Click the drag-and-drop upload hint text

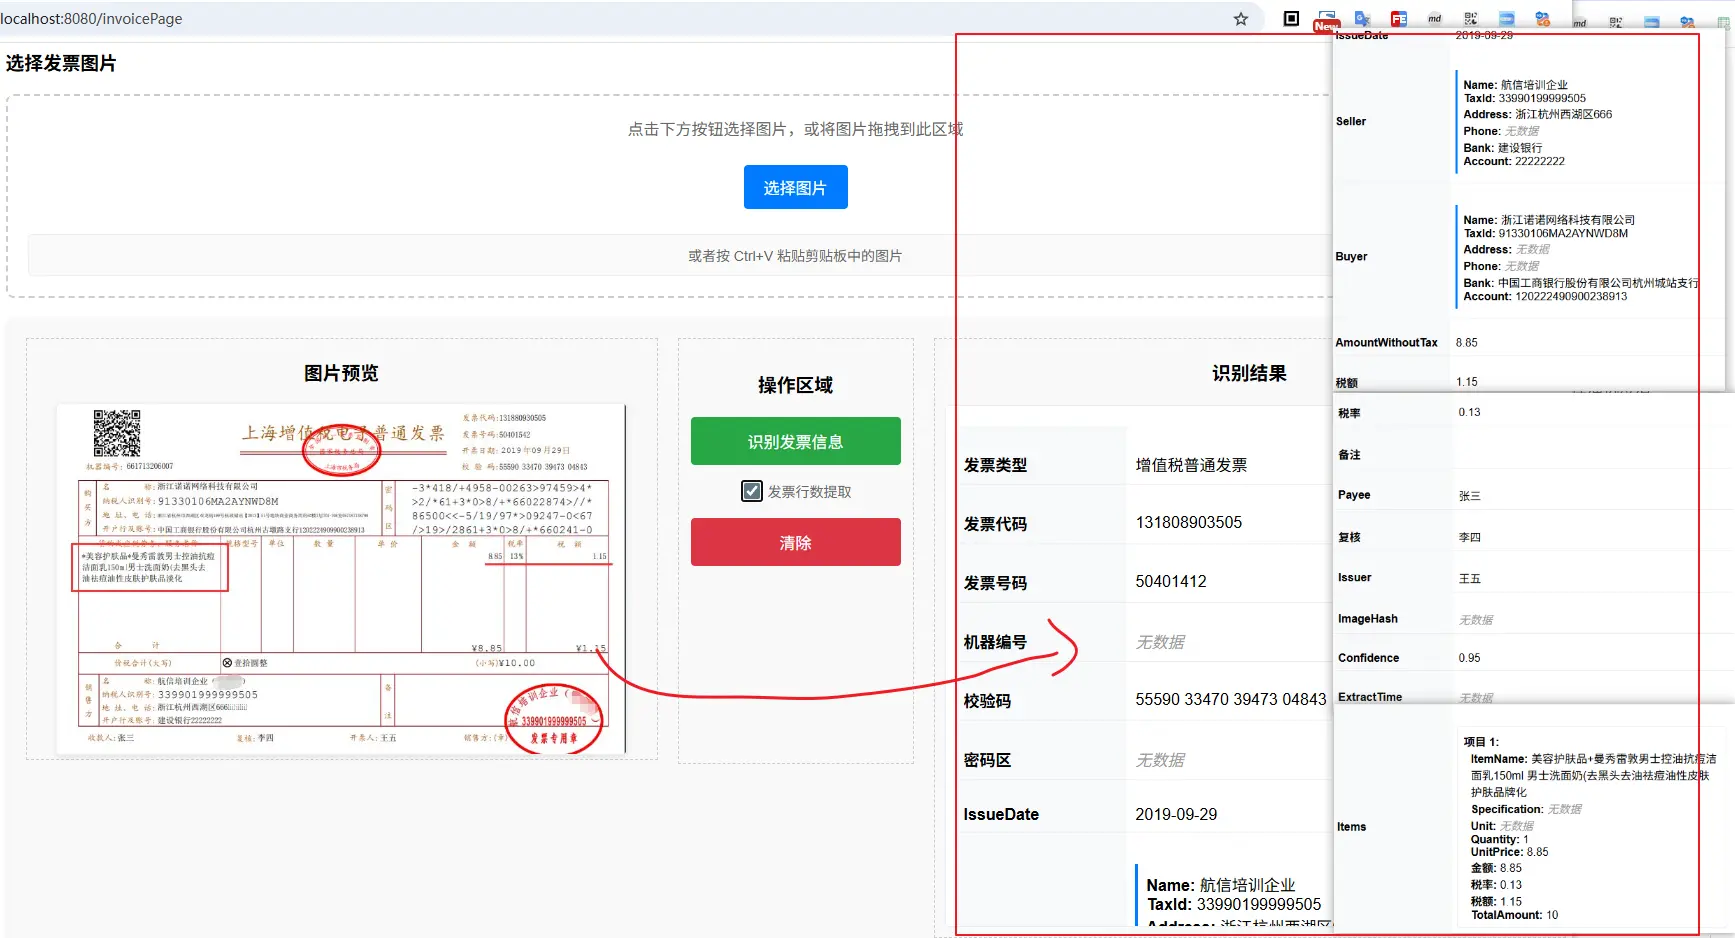(x=795, y=129)
